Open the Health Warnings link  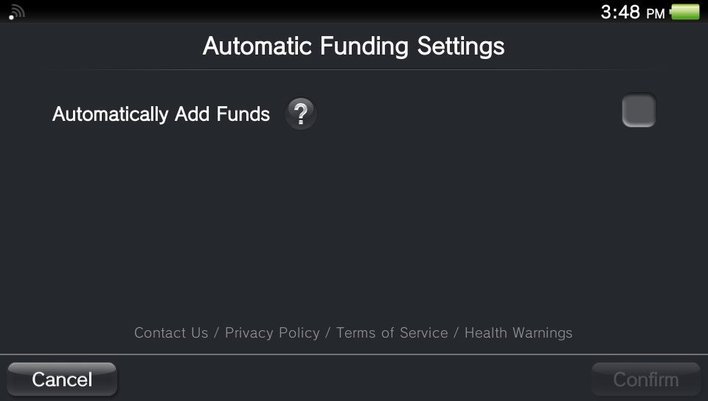point(518,333)
